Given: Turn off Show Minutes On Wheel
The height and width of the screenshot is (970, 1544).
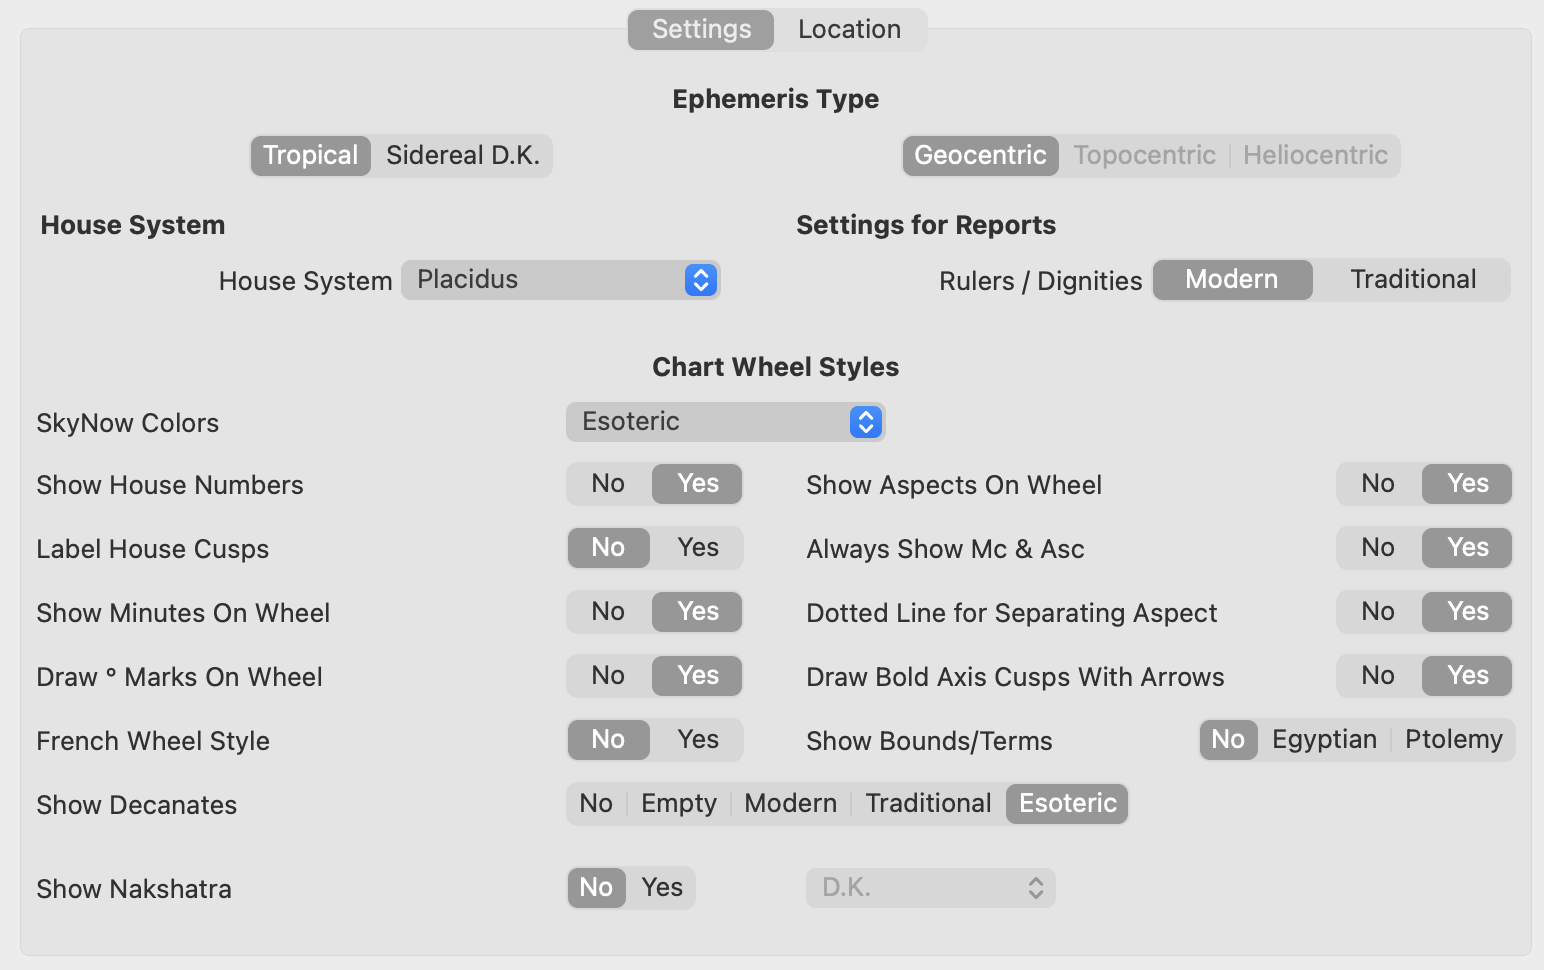Looking at the screenshot, I should pyautogui.click(x=608, y=612).
